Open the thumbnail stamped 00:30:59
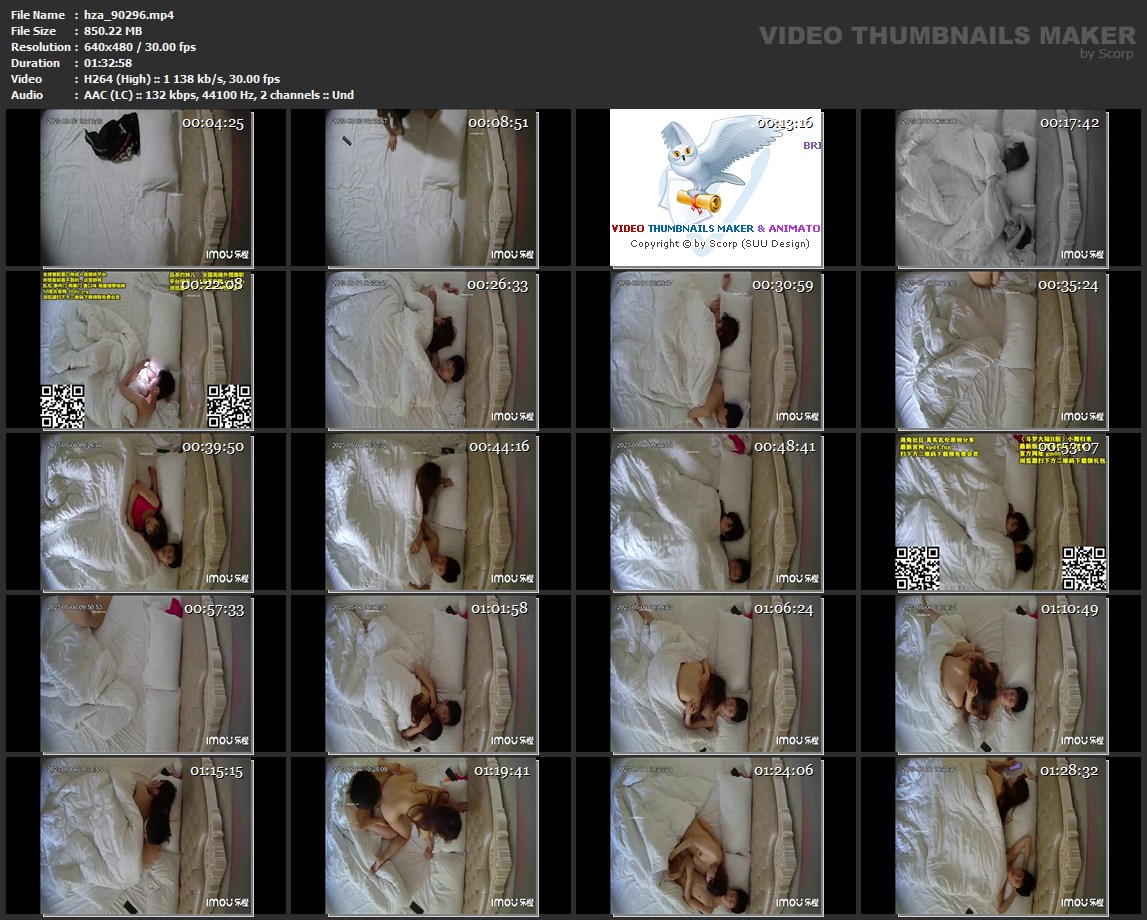This screenshot has height=920, width=1147. click(715, 350)
